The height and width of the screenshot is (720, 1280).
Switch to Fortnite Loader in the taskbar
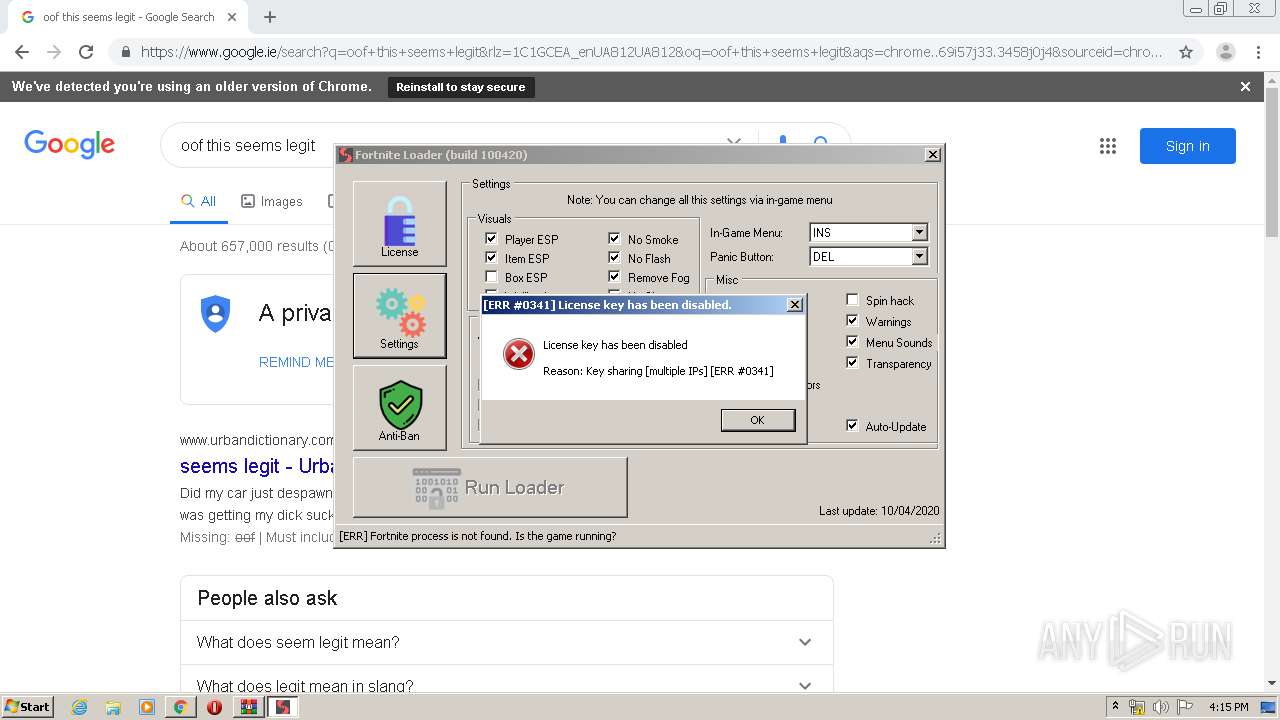[283, 707]
